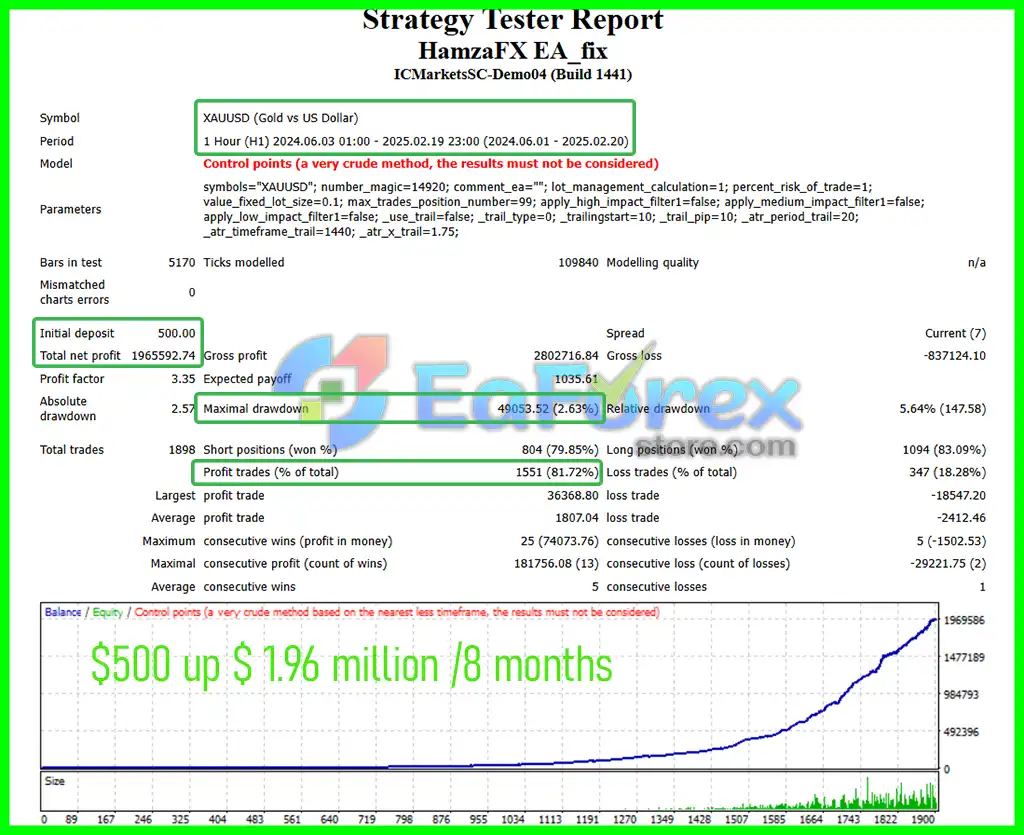Select spread value 'Current (7)'
This screenshot has height=835, width=1024.
point(955,334)
